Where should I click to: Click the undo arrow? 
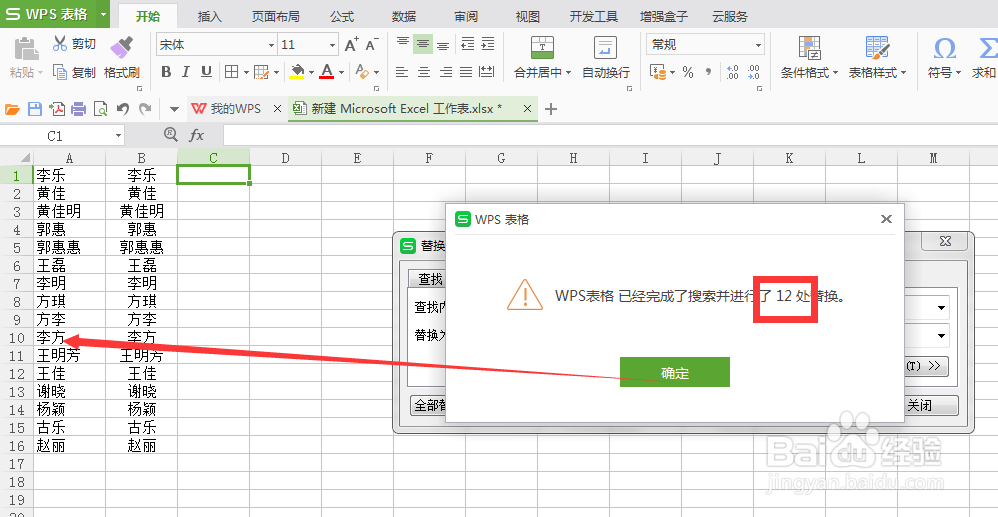(123, 109)
